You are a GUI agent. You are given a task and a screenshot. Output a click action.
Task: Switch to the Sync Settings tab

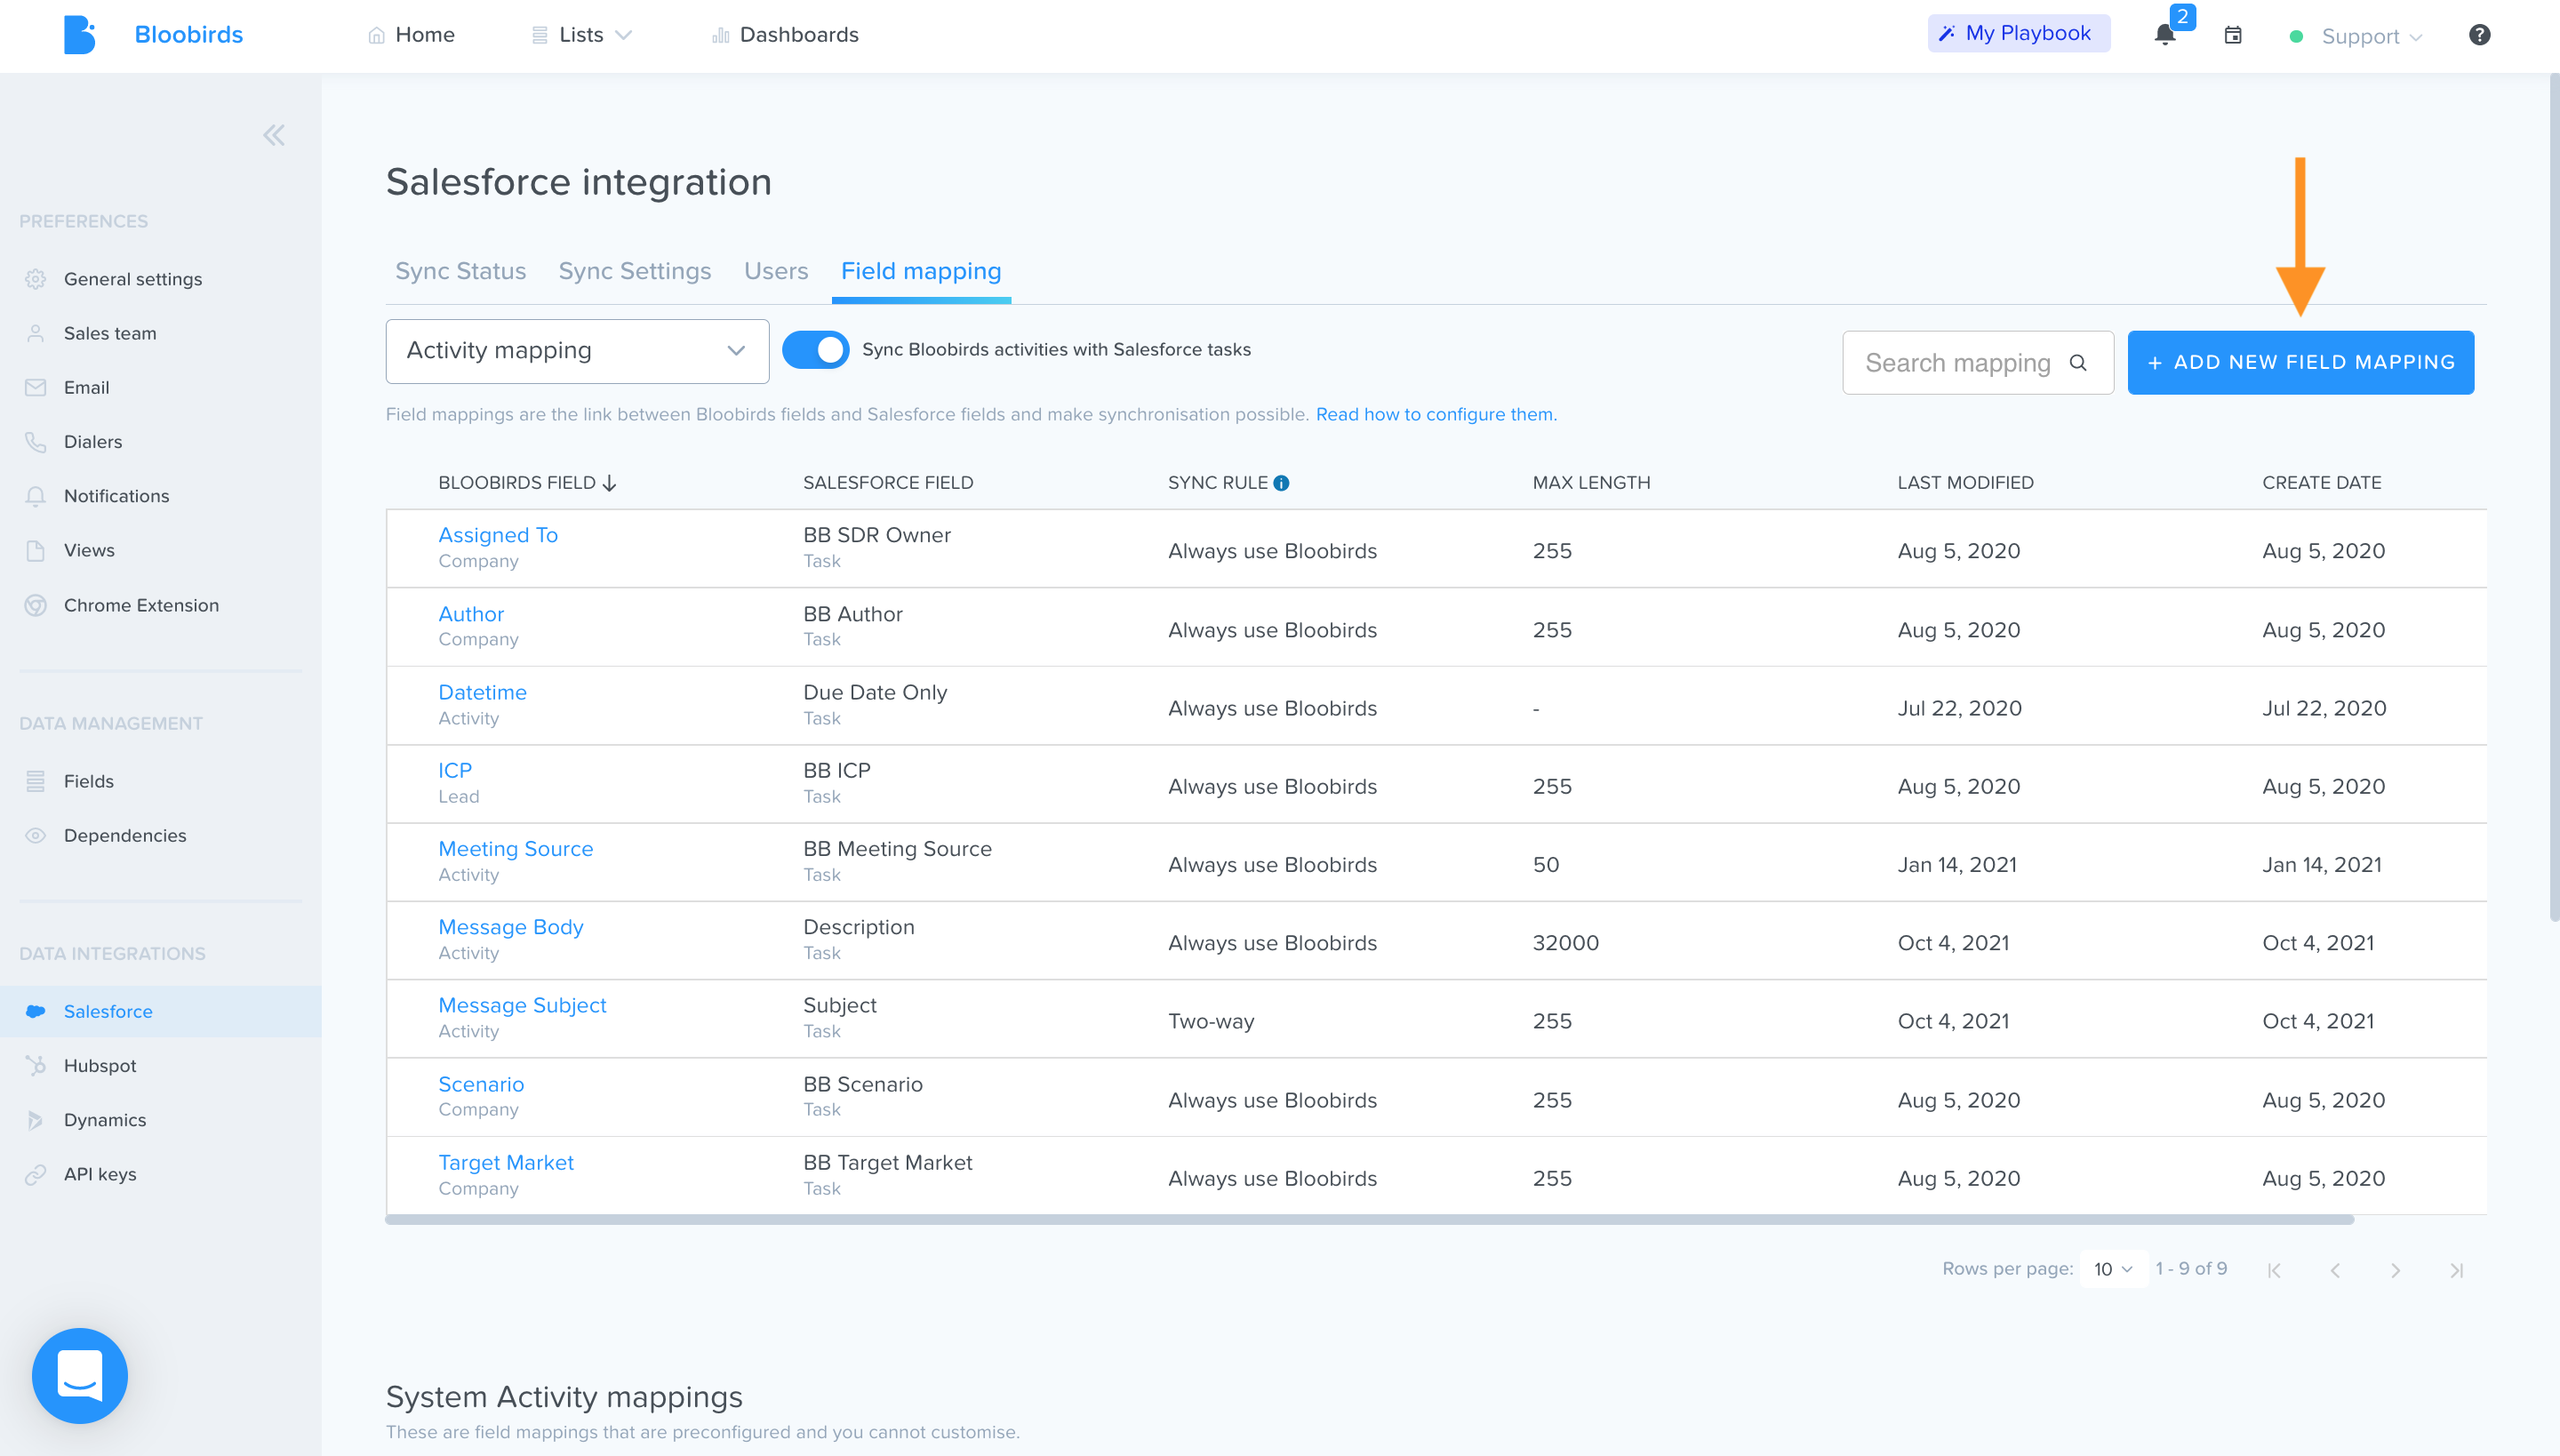coord(635,271)
